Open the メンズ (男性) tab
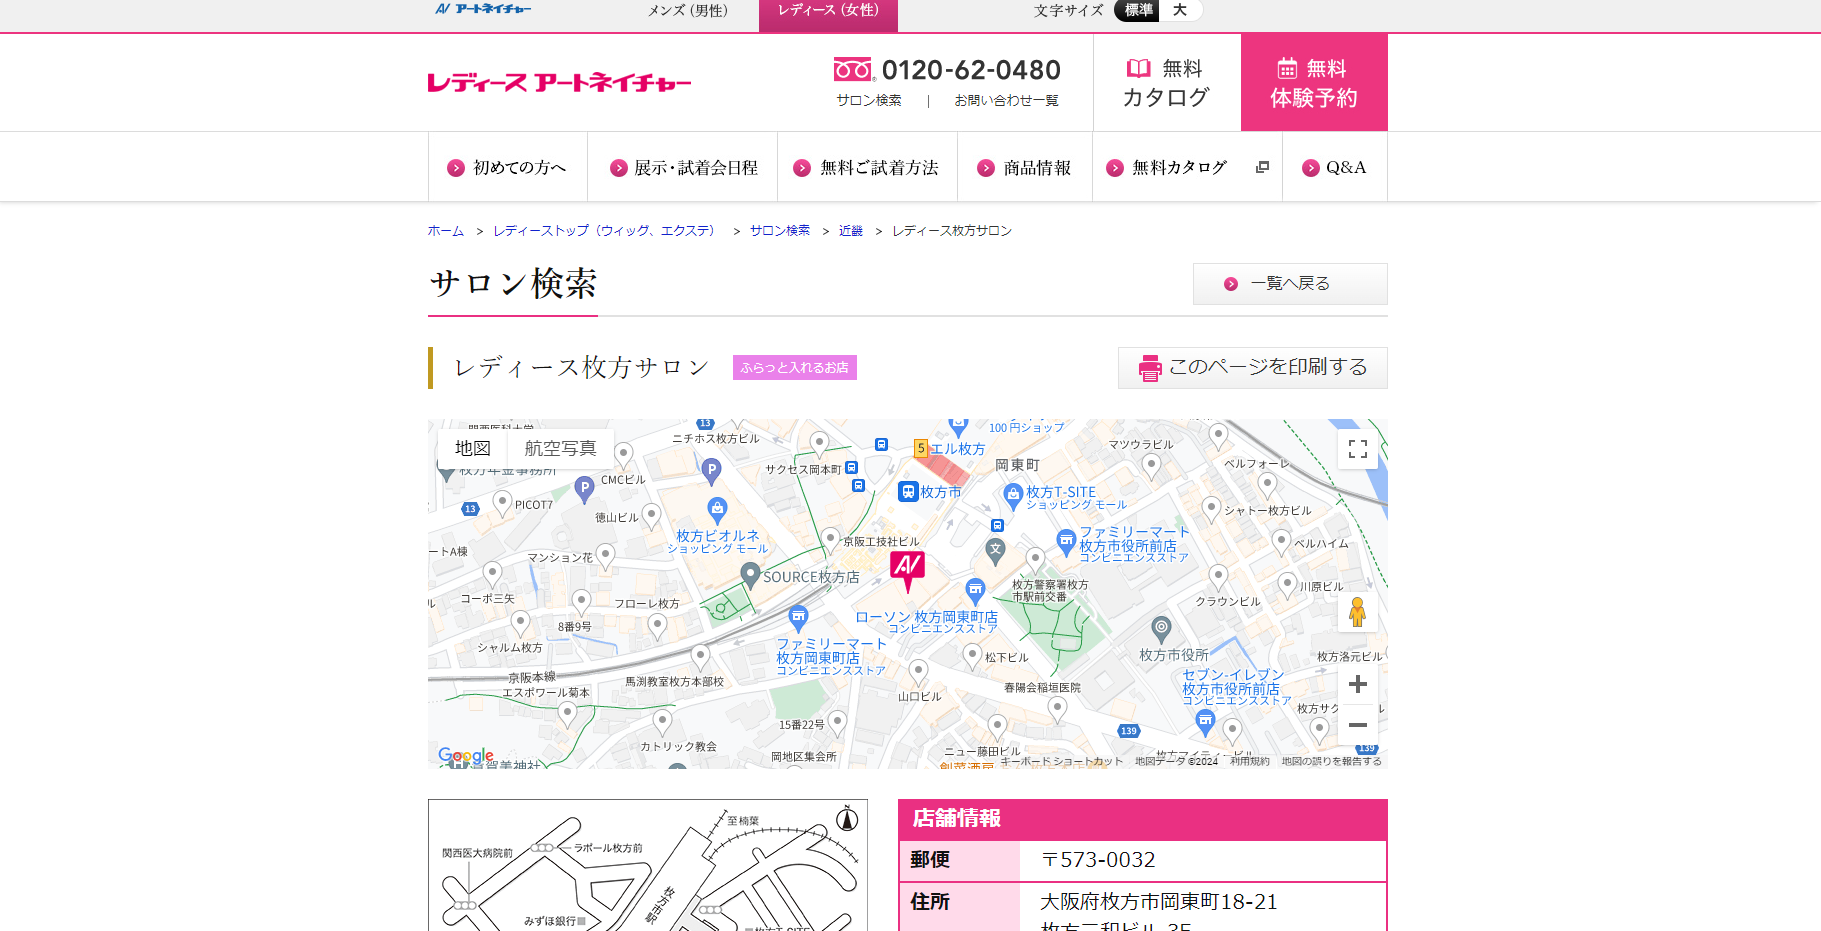1821x931 pixels. (x=687, y=10)
